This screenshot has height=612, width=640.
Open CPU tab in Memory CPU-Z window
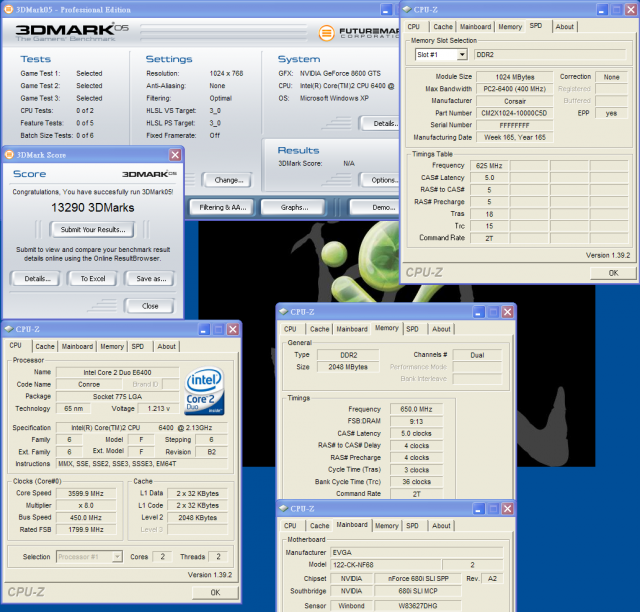[x=290, y=329]
